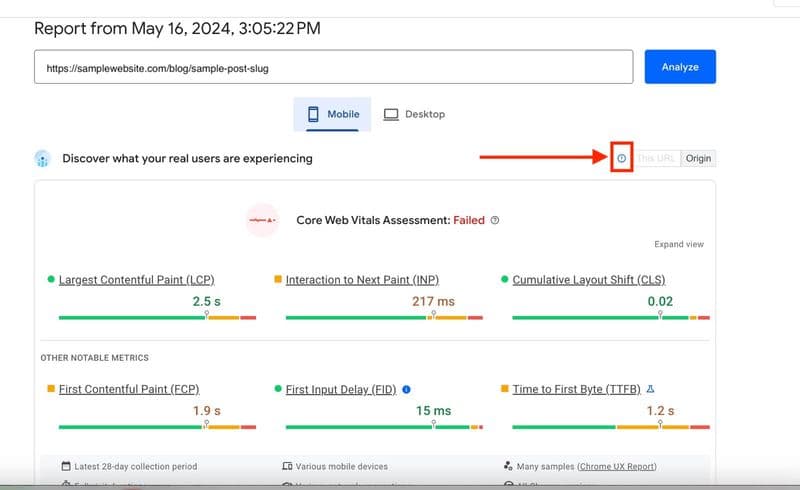Click the Core Web Vitals graph icon

click(263, 220)
